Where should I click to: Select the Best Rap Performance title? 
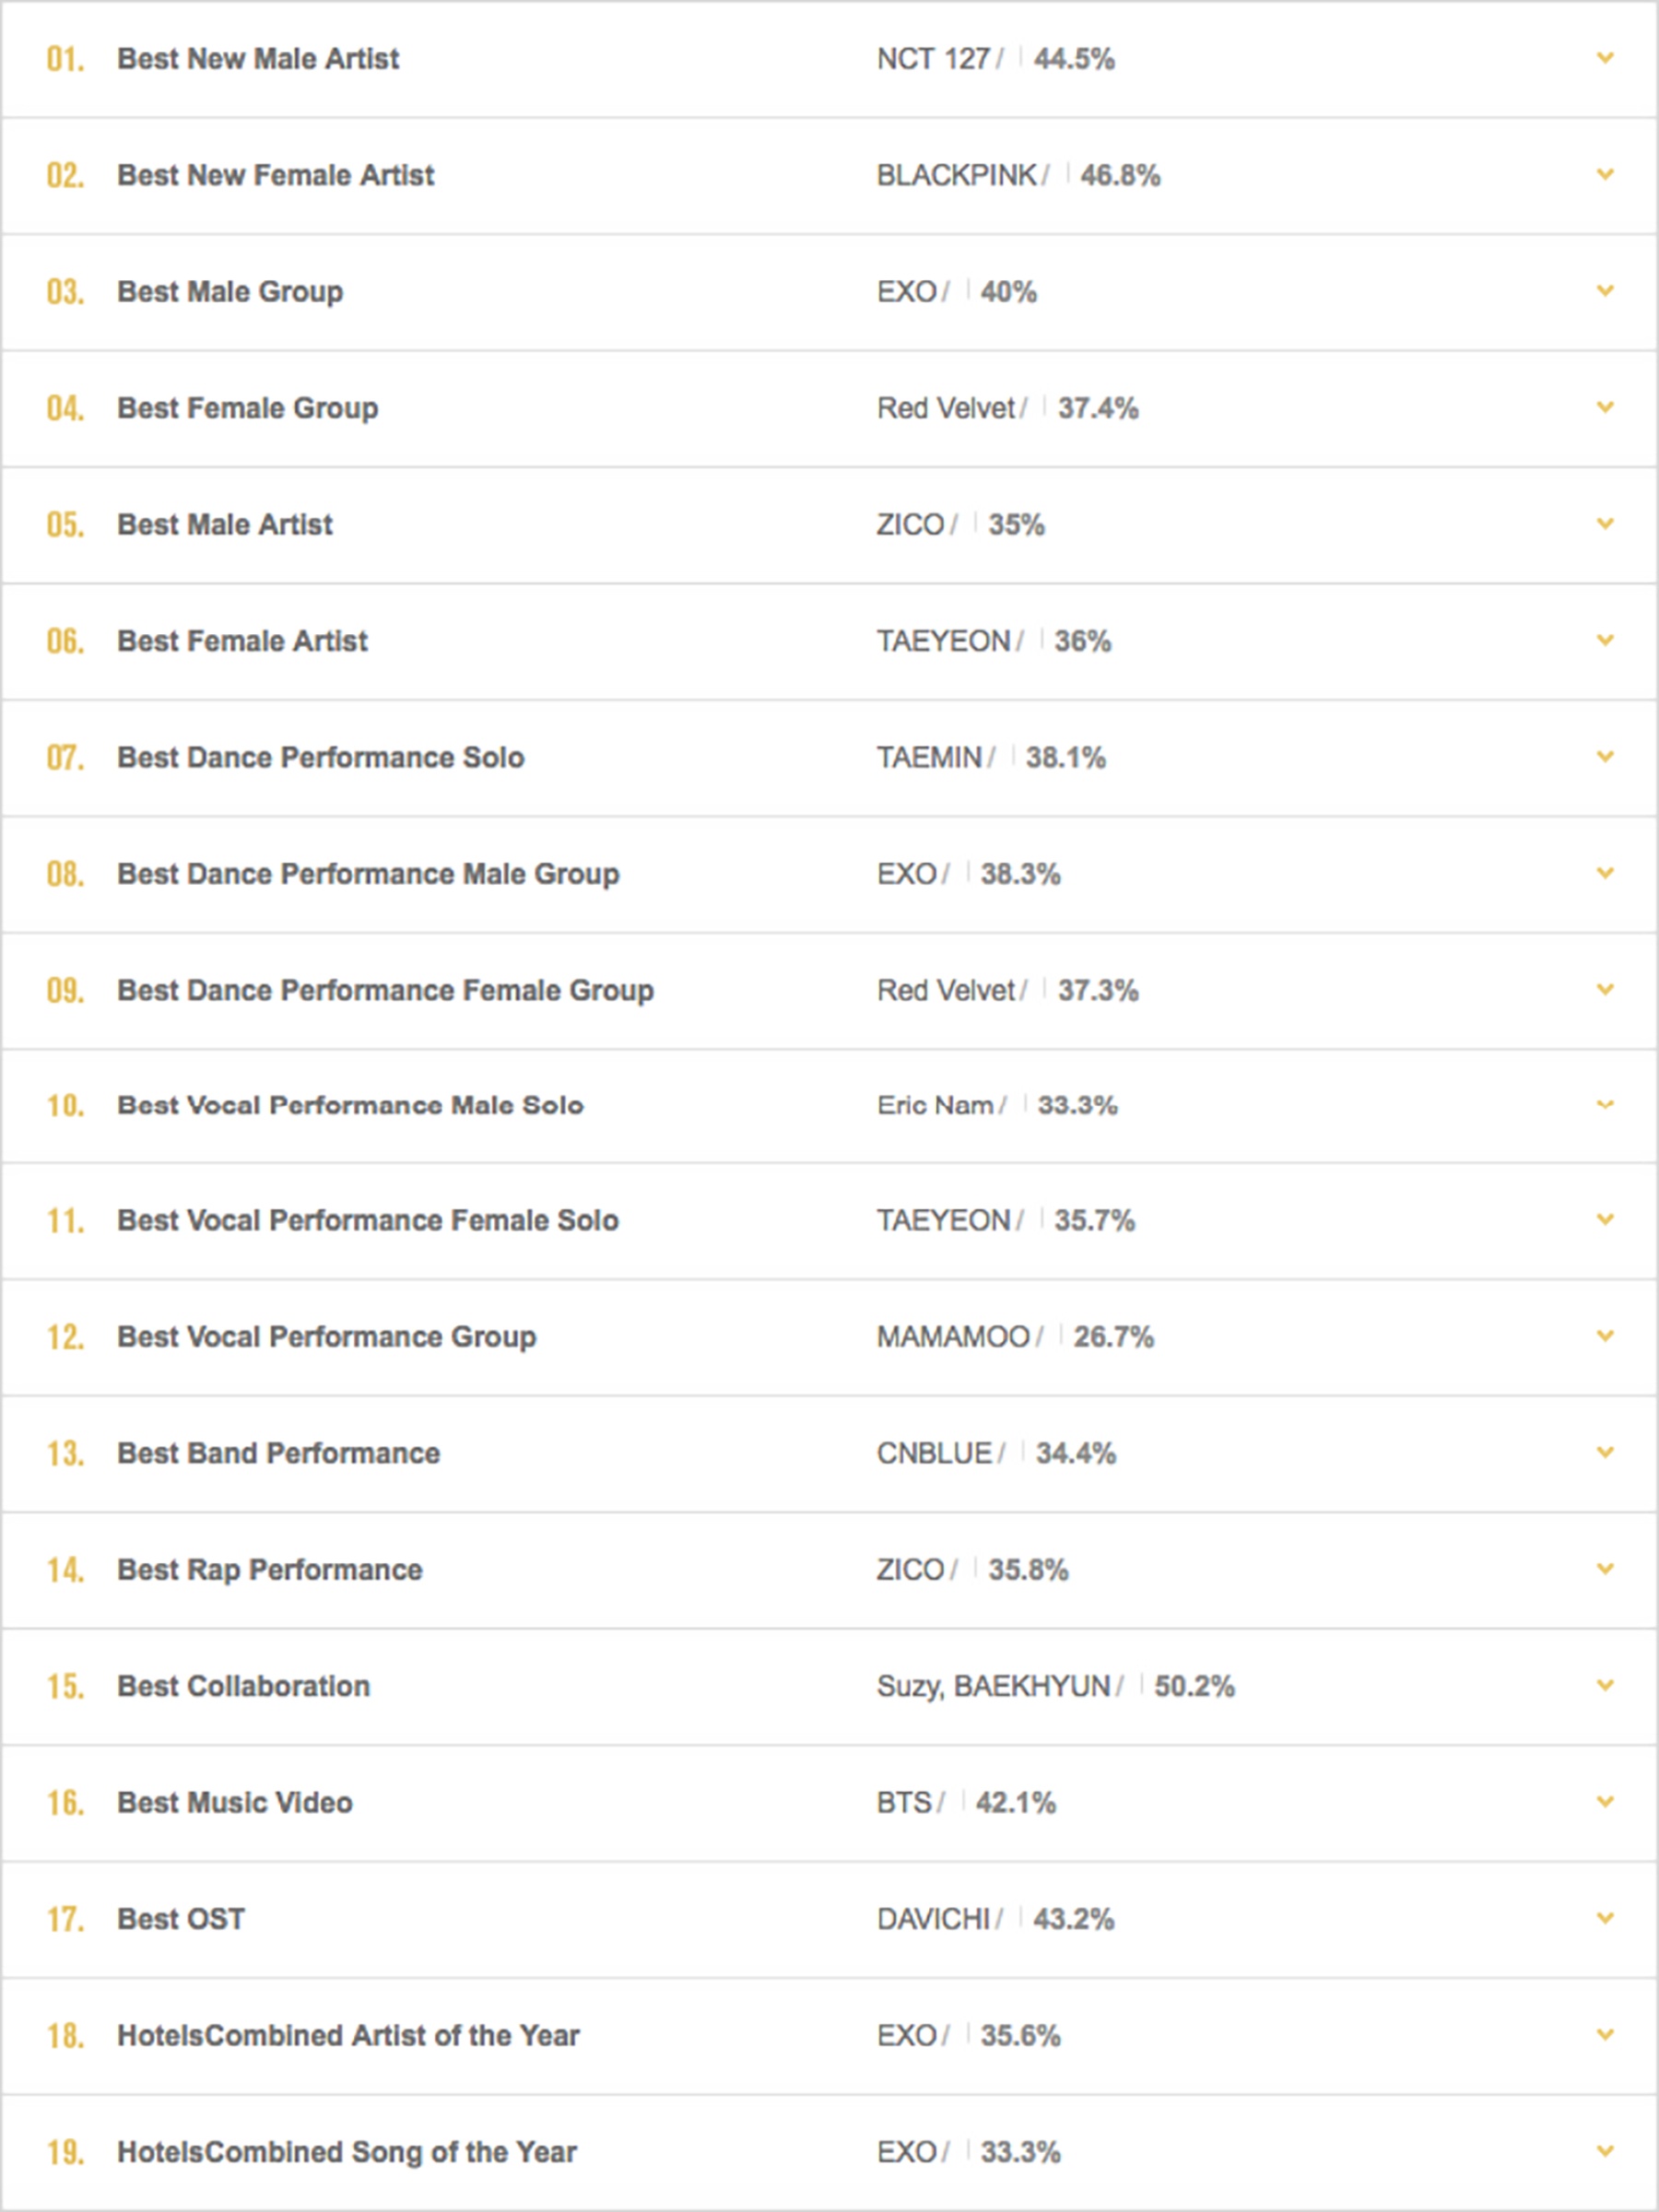tap(269, 1570)
